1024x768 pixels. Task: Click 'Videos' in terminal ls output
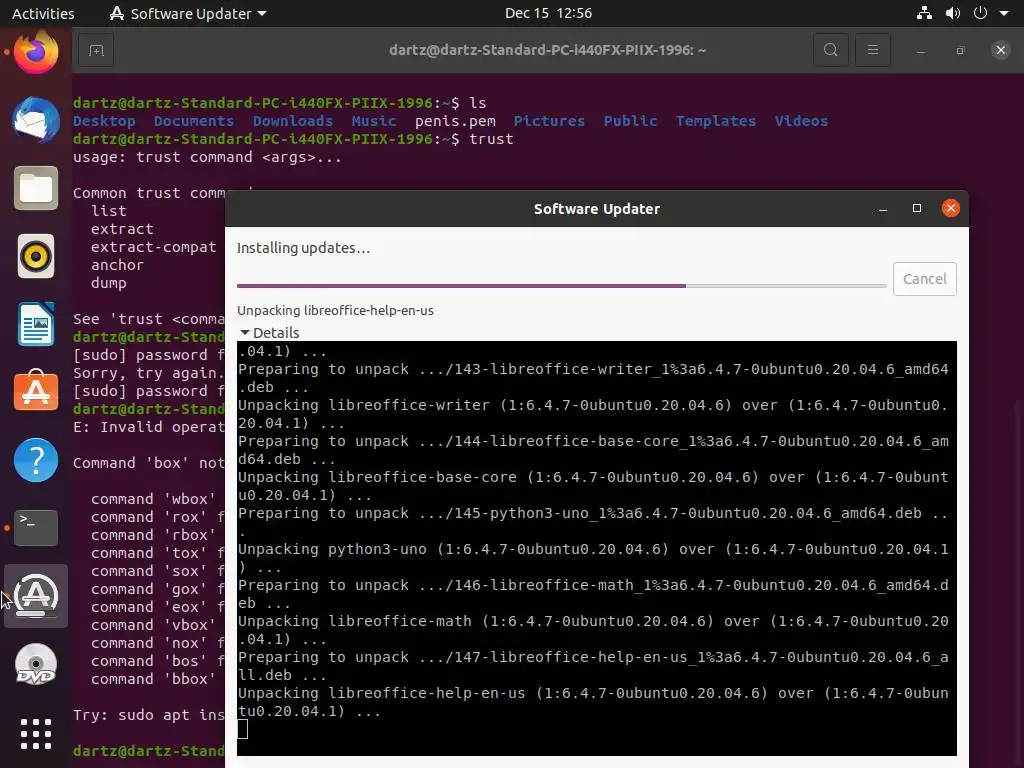pos(801,121)
